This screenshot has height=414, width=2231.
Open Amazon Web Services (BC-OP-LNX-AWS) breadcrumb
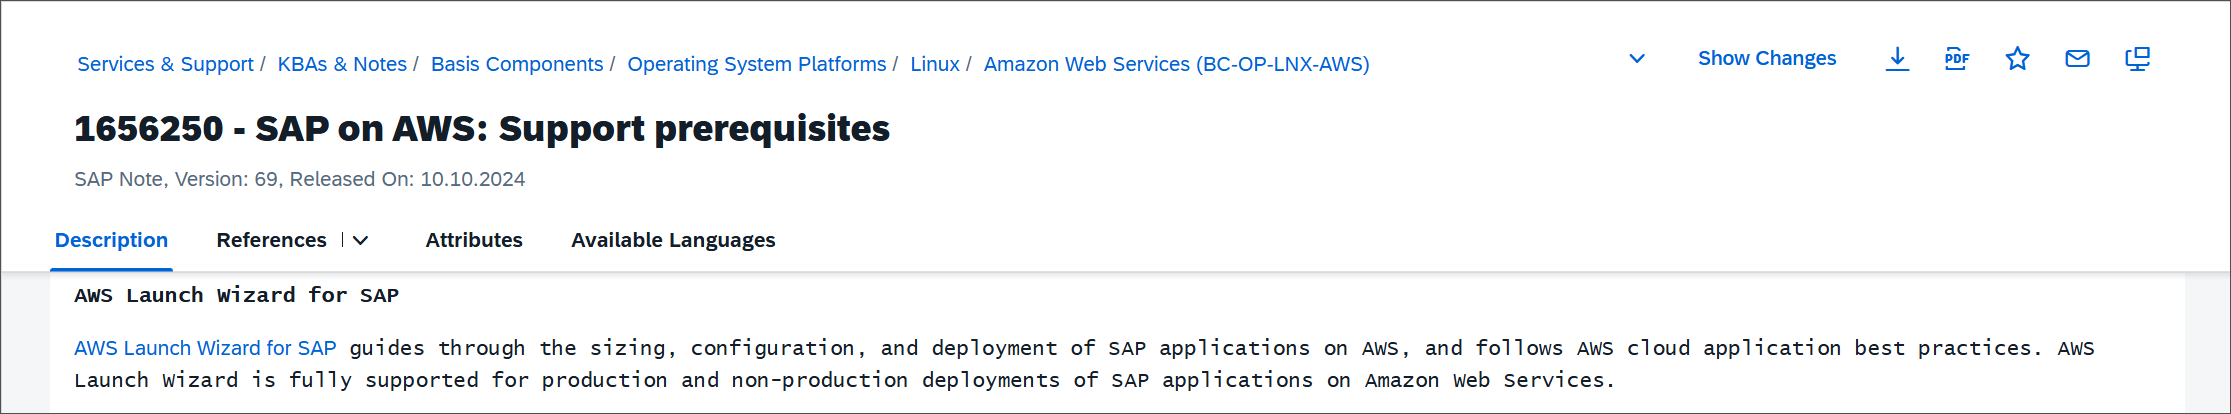1177,64
